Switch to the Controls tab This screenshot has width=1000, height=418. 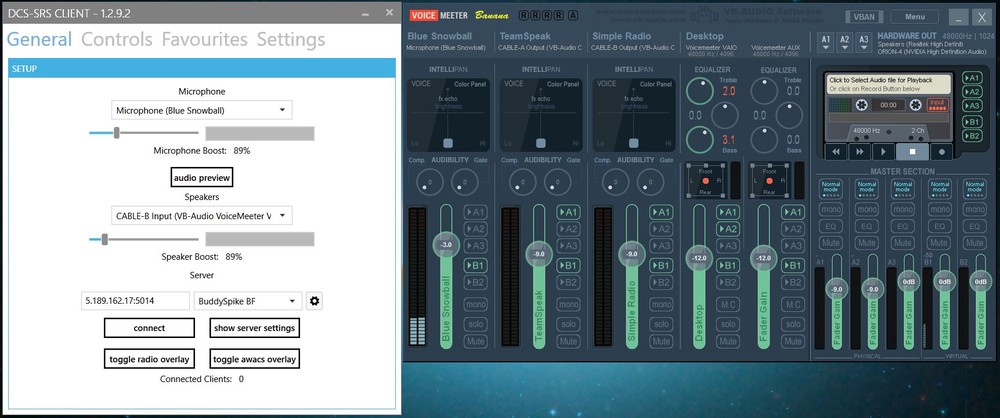click(117, 40)
